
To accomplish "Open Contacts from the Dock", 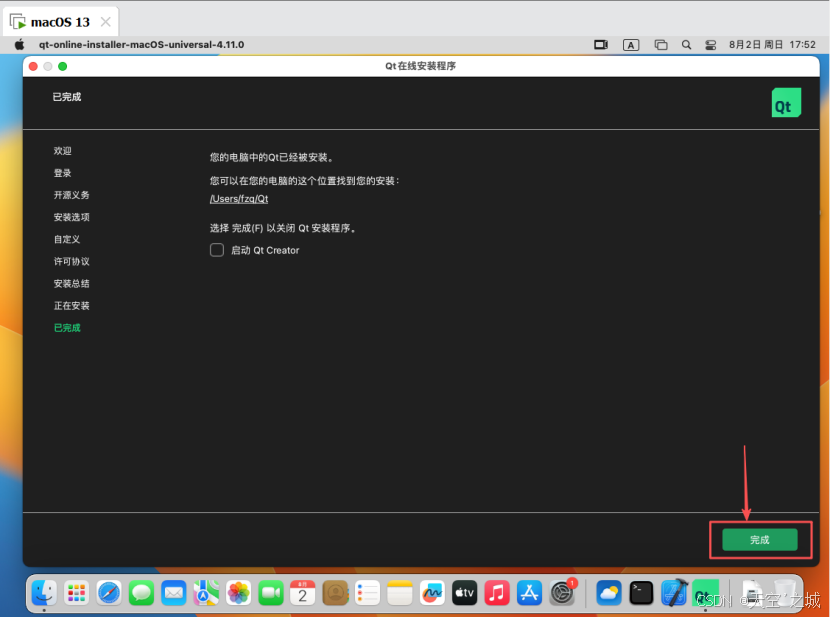I will coord(335,593).
